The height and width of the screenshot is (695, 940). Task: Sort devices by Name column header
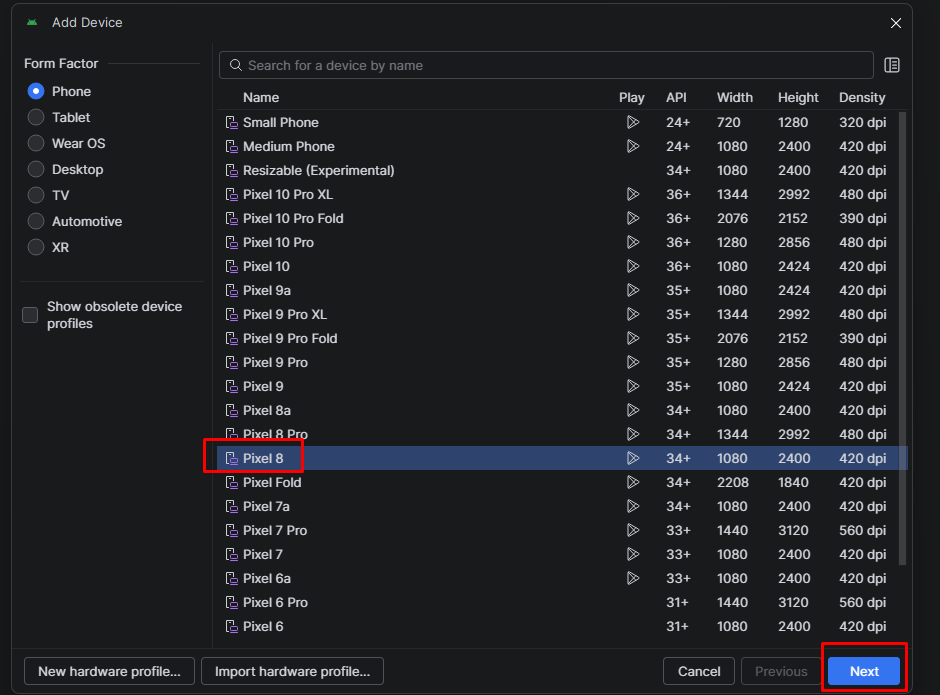[x=261, y=97]
